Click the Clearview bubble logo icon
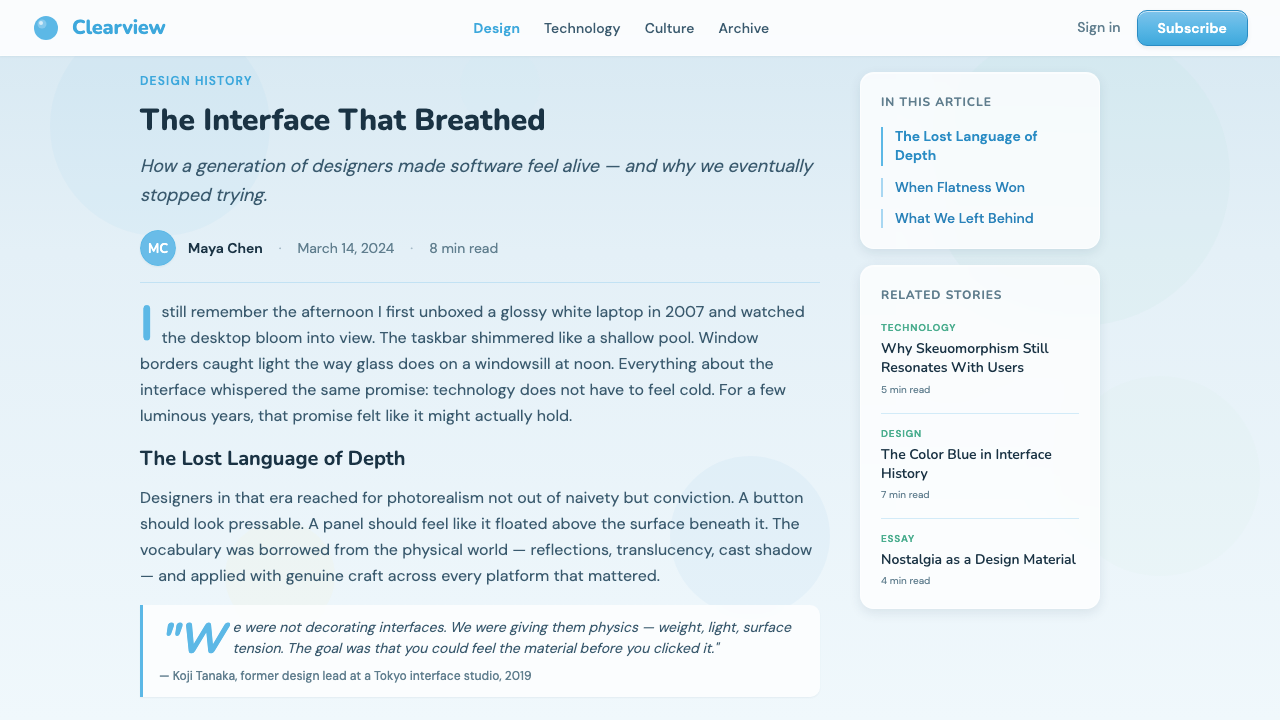 click(x=46, y=28)
